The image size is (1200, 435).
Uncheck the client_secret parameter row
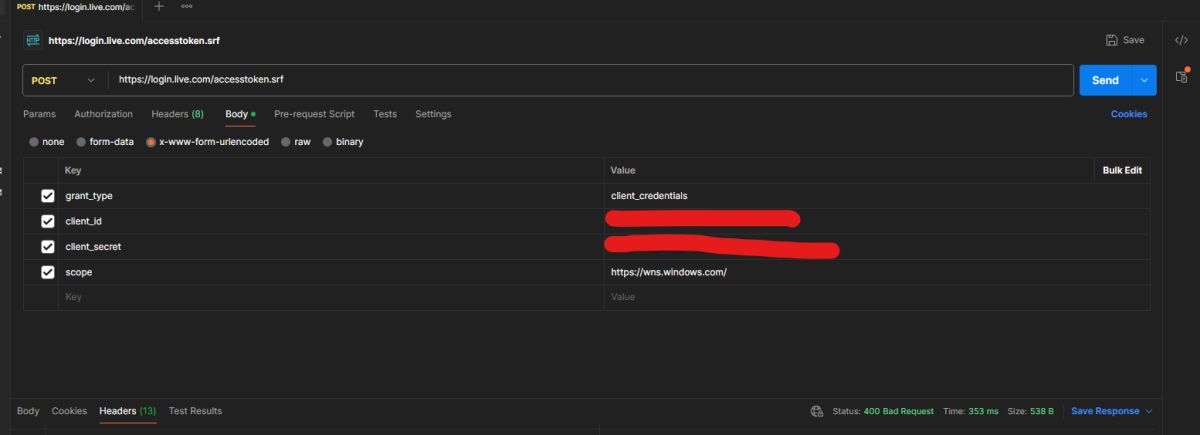tap(47, 247)
